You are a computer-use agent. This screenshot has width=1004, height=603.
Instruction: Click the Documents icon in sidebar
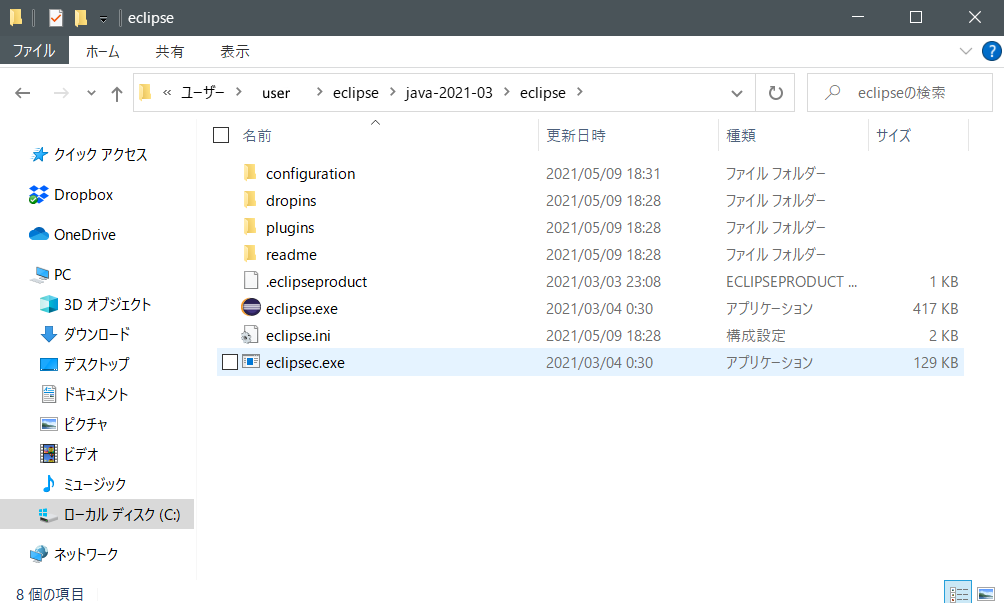[49, 394]
